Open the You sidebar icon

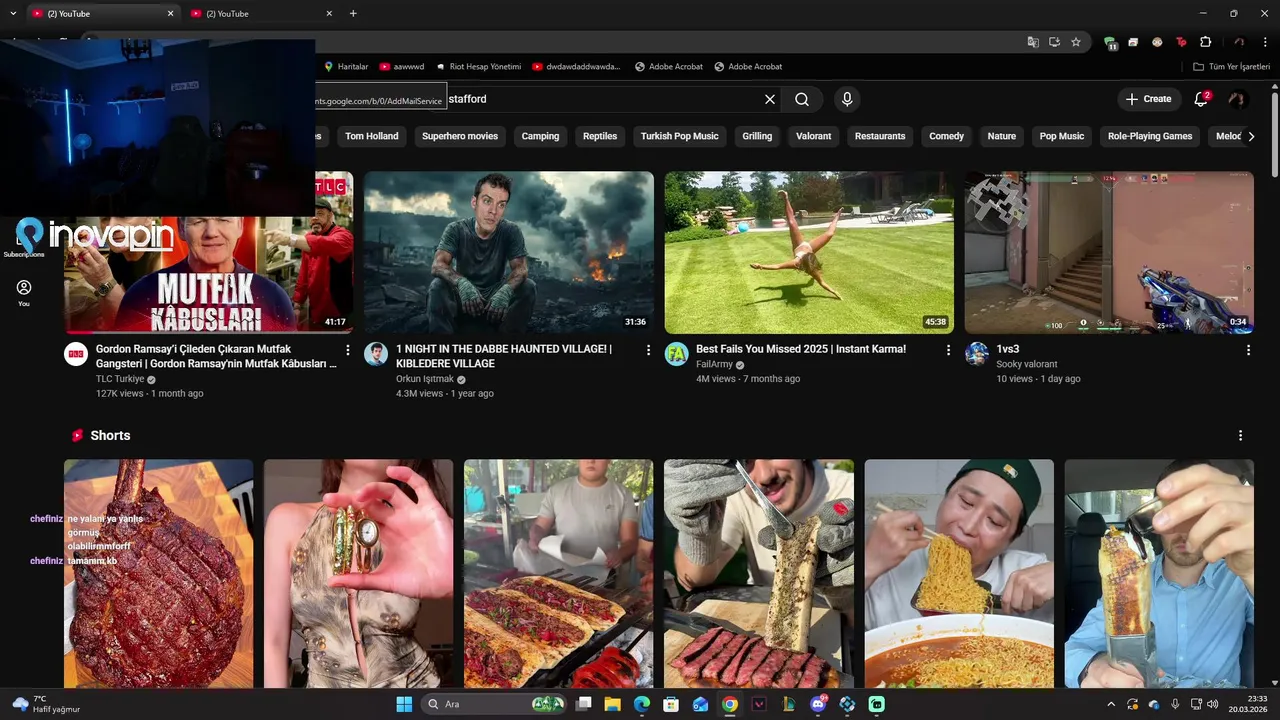click(x=23, y=292)
